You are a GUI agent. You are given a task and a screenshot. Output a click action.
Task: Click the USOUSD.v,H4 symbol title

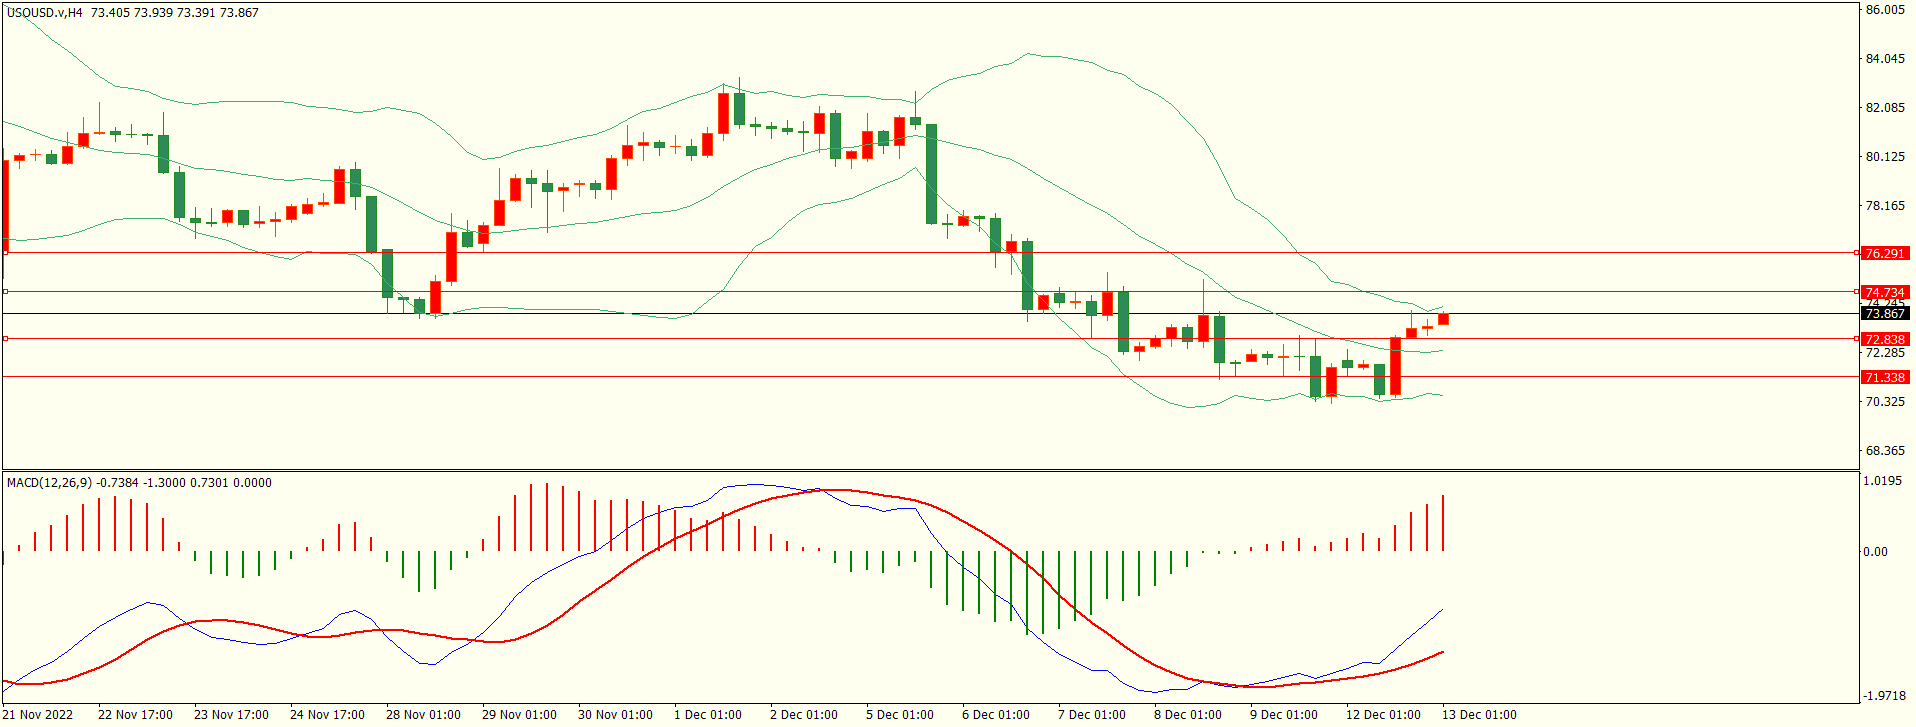(x=45, y=13)
